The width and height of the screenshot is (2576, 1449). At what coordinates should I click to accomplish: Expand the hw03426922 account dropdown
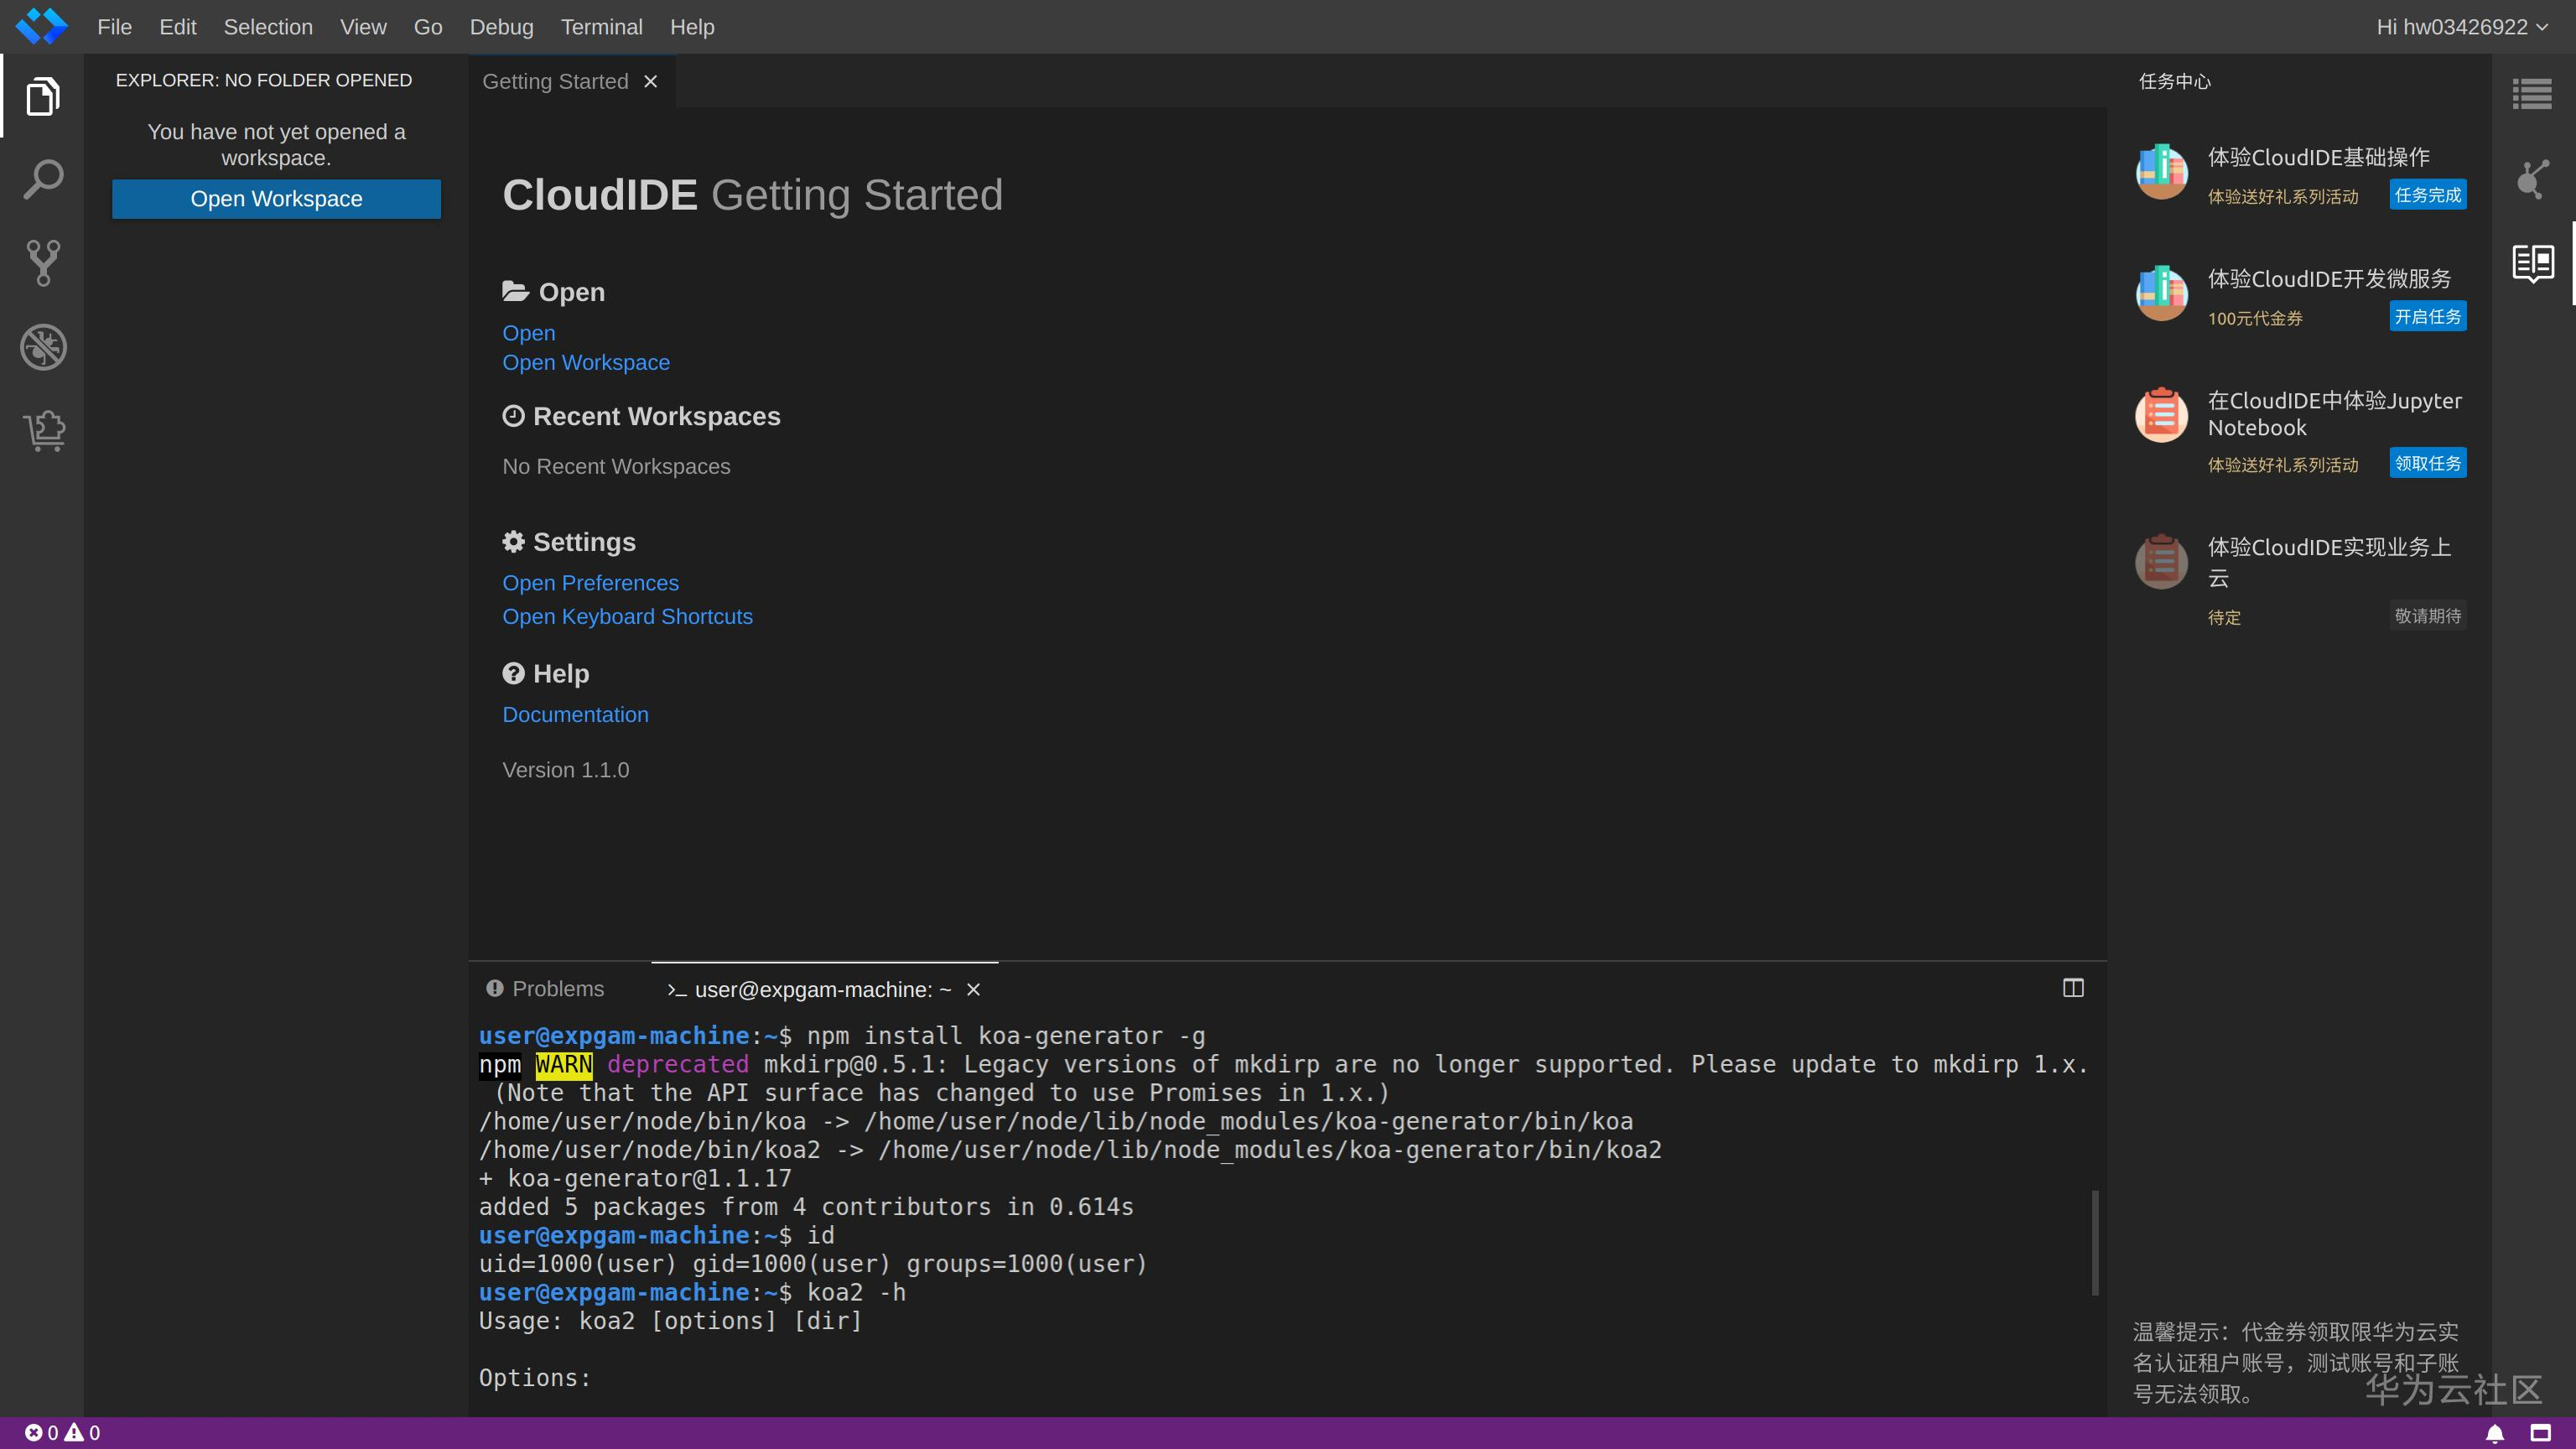(x=2461, y=27)
